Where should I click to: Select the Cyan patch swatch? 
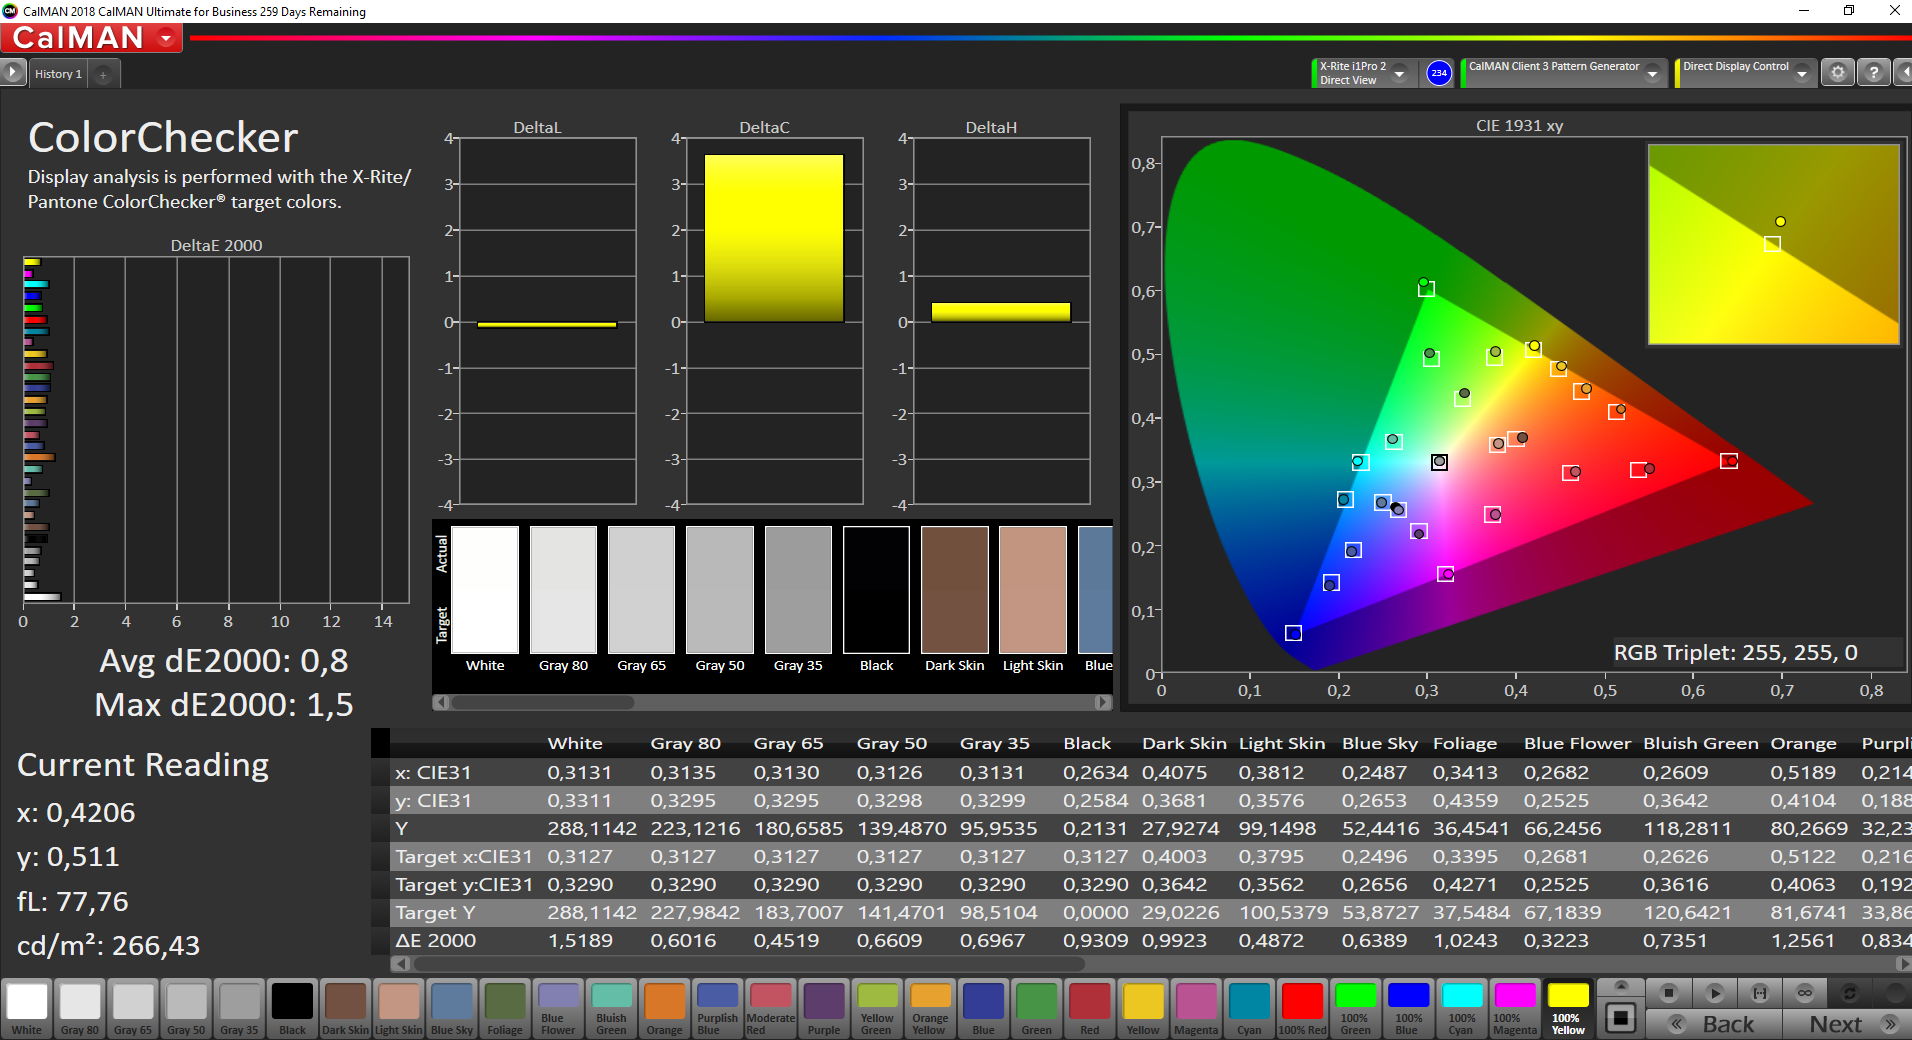(1249, 1008)
